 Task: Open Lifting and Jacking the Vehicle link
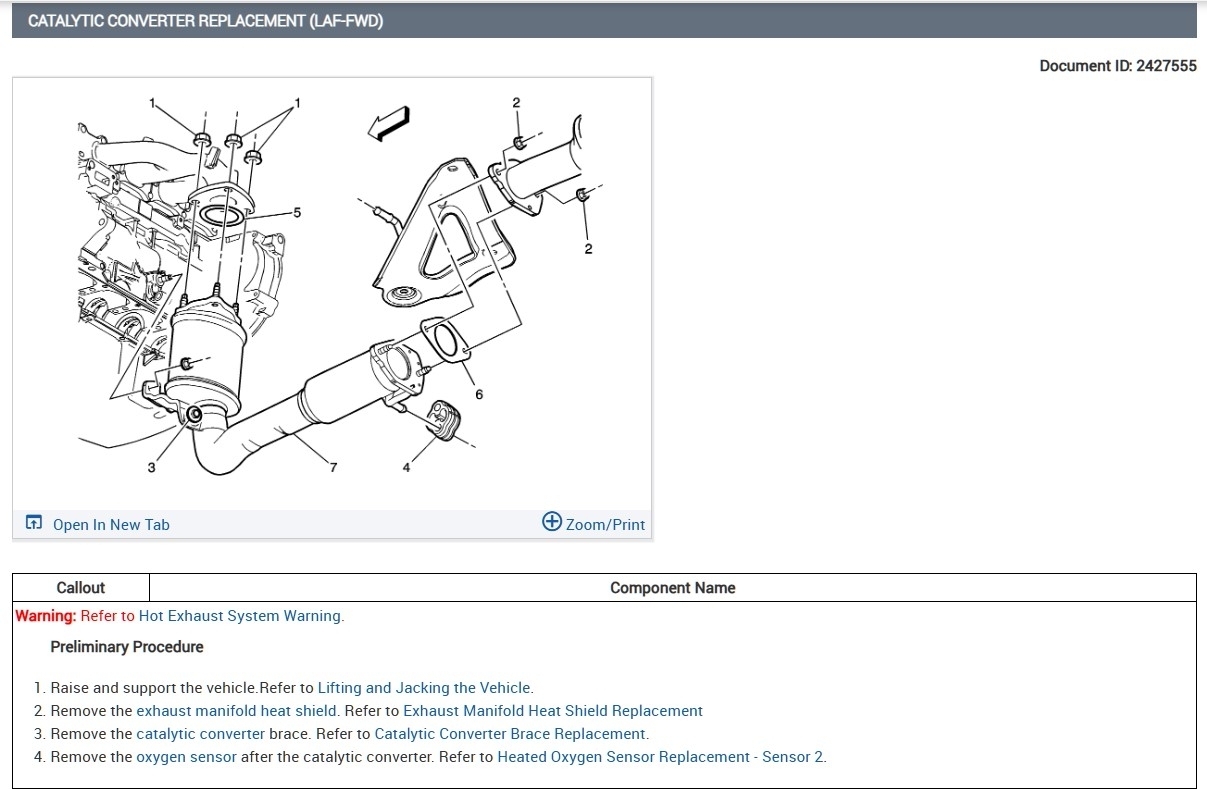[424, 688]
